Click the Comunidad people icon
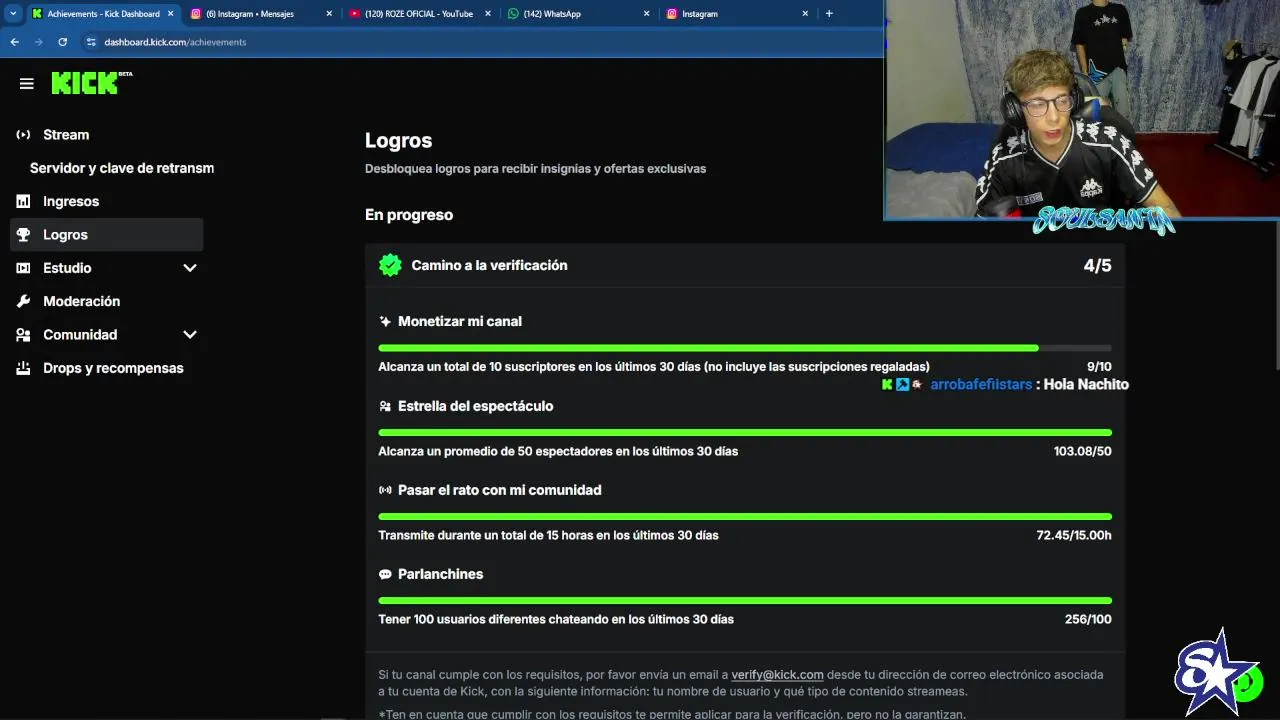The height and width of the screenshot is (720, 1280). 23,335
